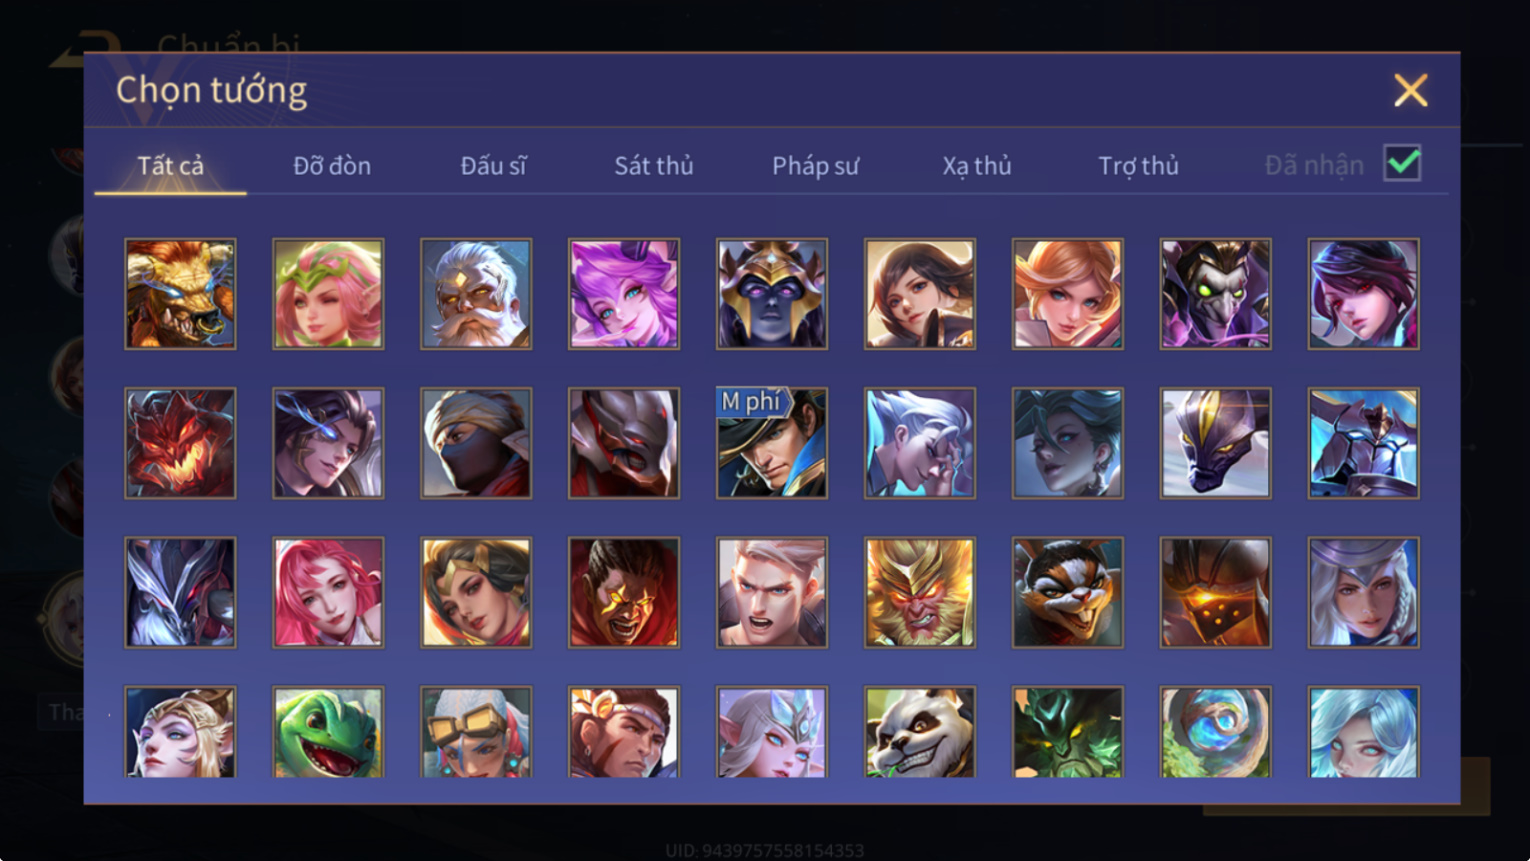Open the Đấu sĩ tab
The image size is (1530, 861).
click(493, 165)
